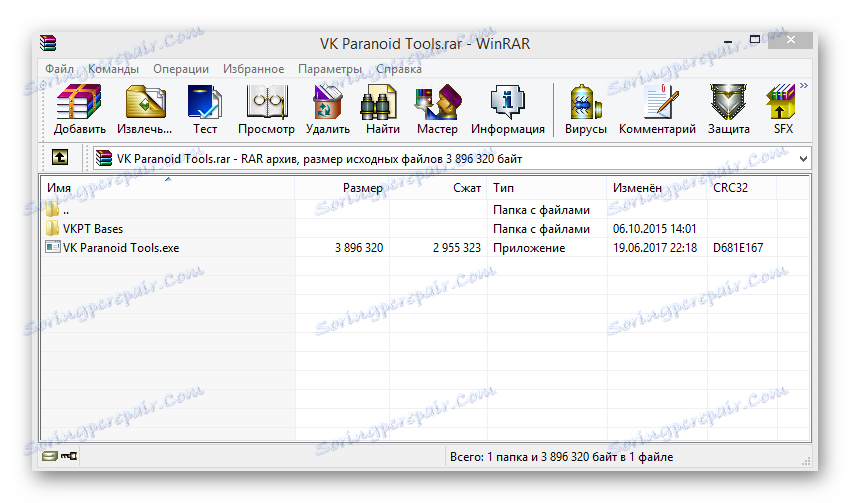This screenshot has width=850, height=503.
Task: Select the VKPT Bases folder name
Action: 93,229
